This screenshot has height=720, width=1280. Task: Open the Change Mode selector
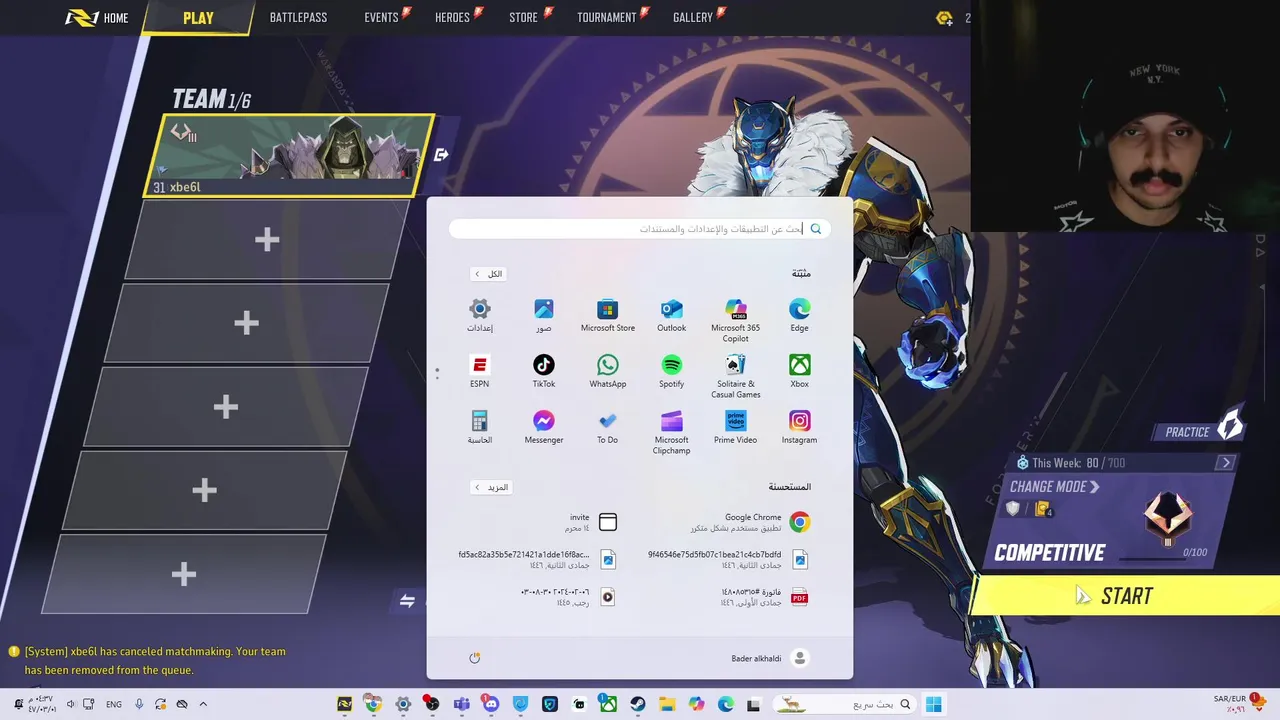(x=1054, y=487)
